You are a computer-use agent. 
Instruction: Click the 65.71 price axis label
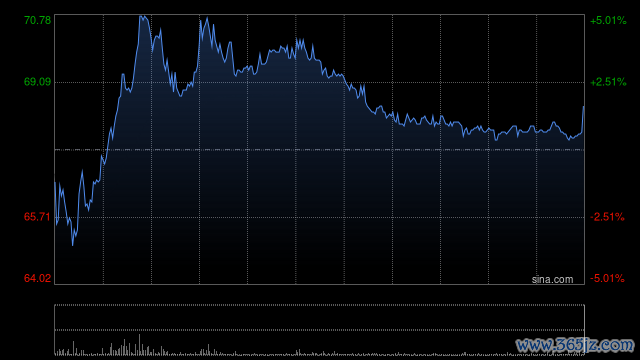pos(38,217)
